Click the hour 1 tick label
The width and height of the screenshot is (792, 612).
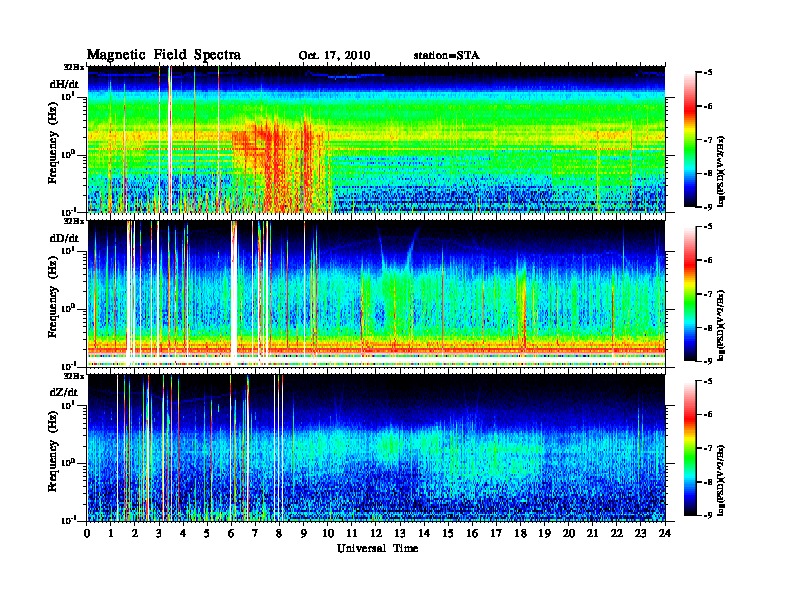[111, 534]
